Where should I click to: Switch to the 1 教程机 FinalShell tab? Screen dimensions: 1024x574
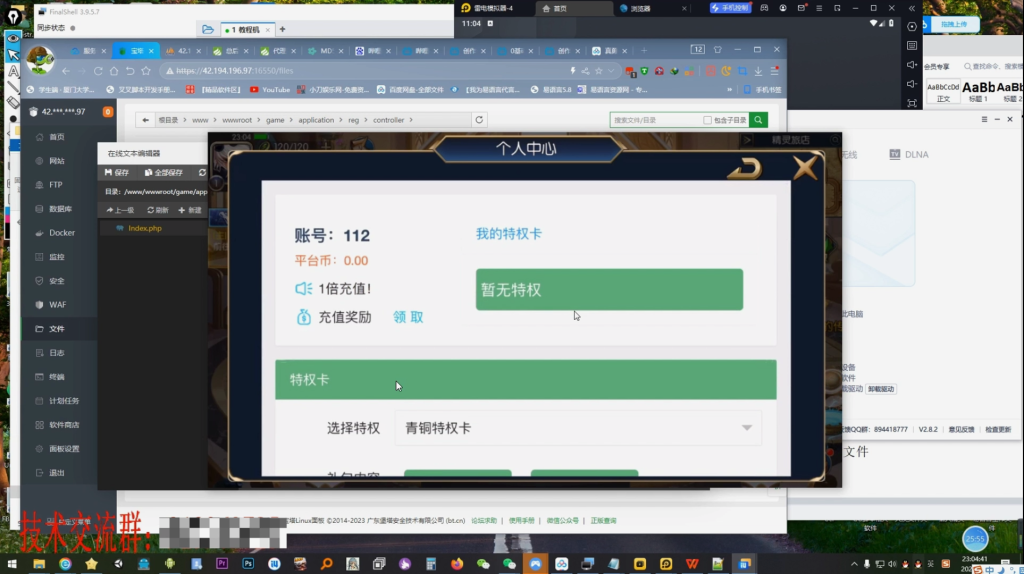point(246,29)
